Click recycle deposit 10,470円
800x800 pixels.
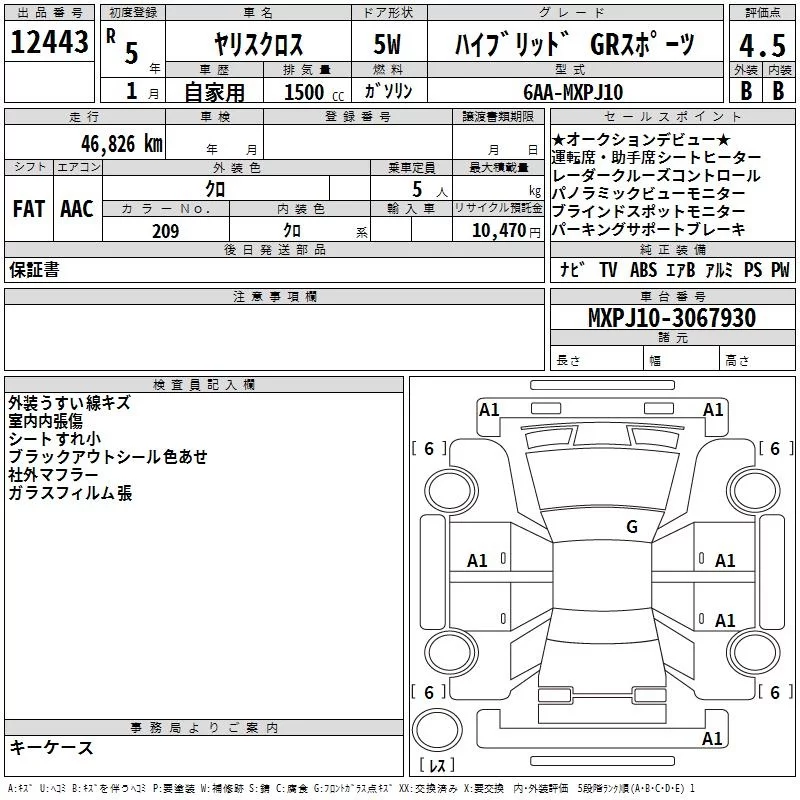point(506,231)
